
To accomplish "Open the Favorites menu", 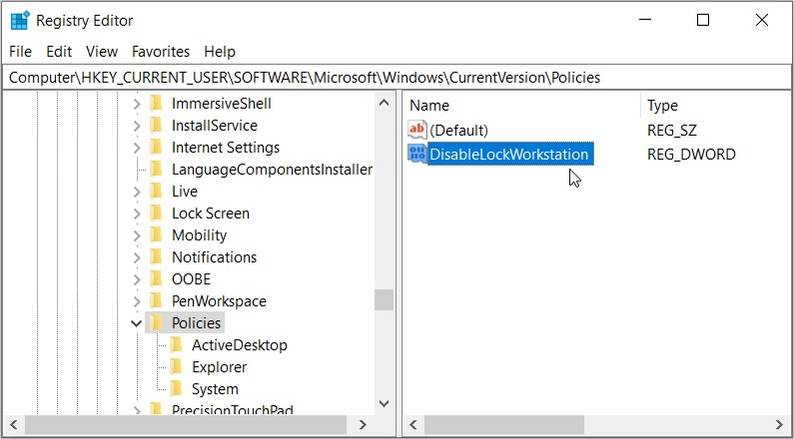I will tap(160, 51).
